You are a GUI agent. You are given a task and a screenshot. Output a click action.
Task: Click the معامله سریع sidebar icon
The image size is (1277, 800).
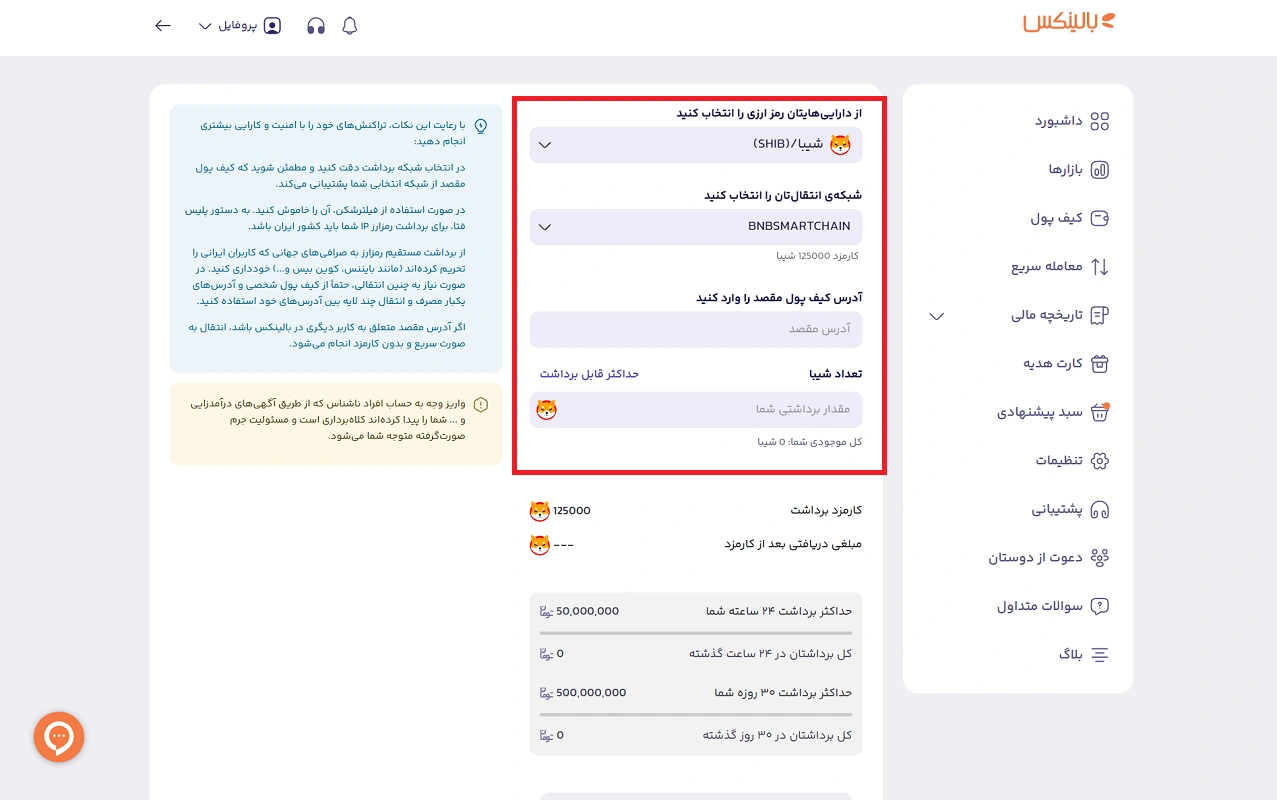[1100, 266]
